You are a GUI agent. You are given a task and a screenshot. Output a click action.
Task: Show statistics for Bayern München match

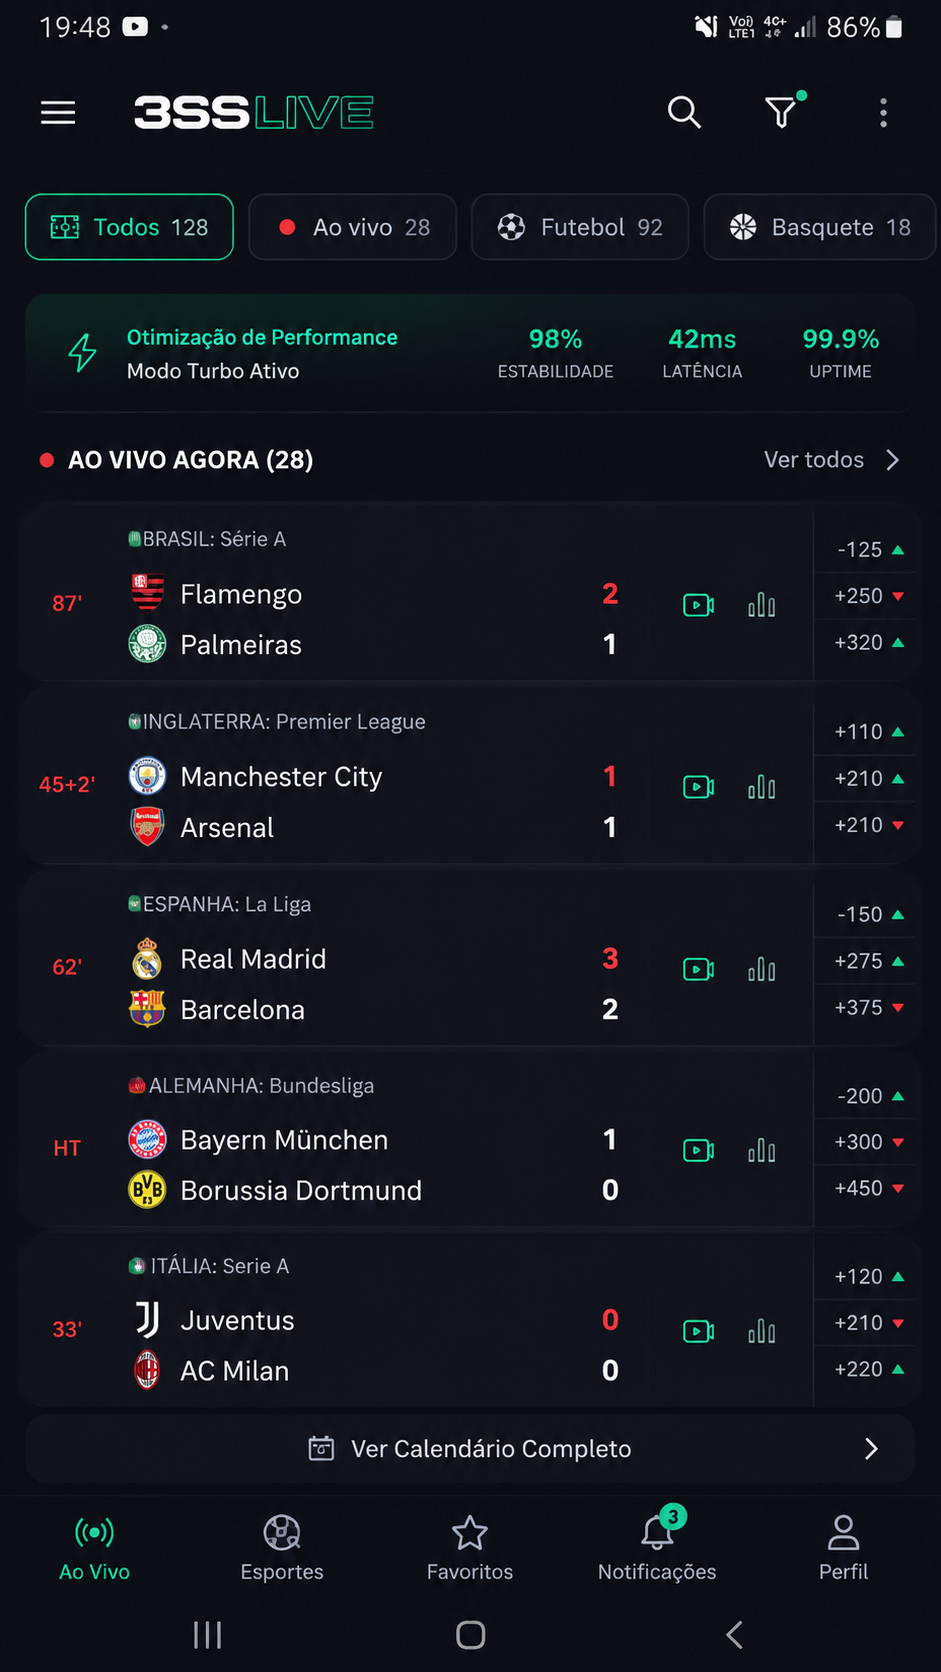762,1150
